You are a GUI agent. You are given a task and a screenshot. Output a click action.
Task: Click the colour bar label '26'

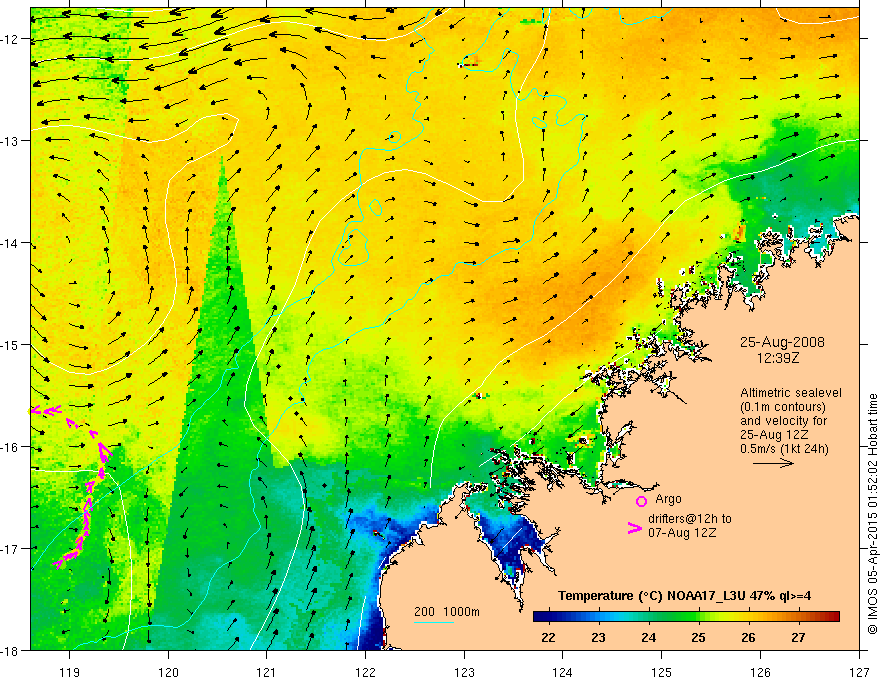[748, 638]
